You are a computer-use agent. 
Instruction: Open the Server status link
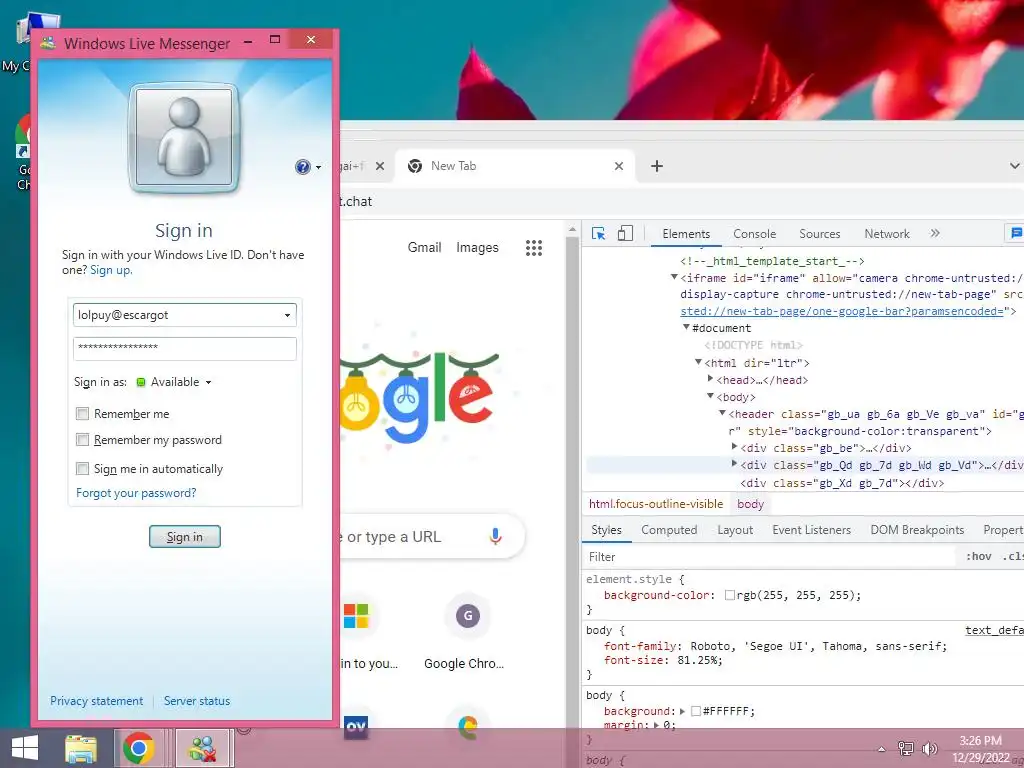click(x=197, y=701)
